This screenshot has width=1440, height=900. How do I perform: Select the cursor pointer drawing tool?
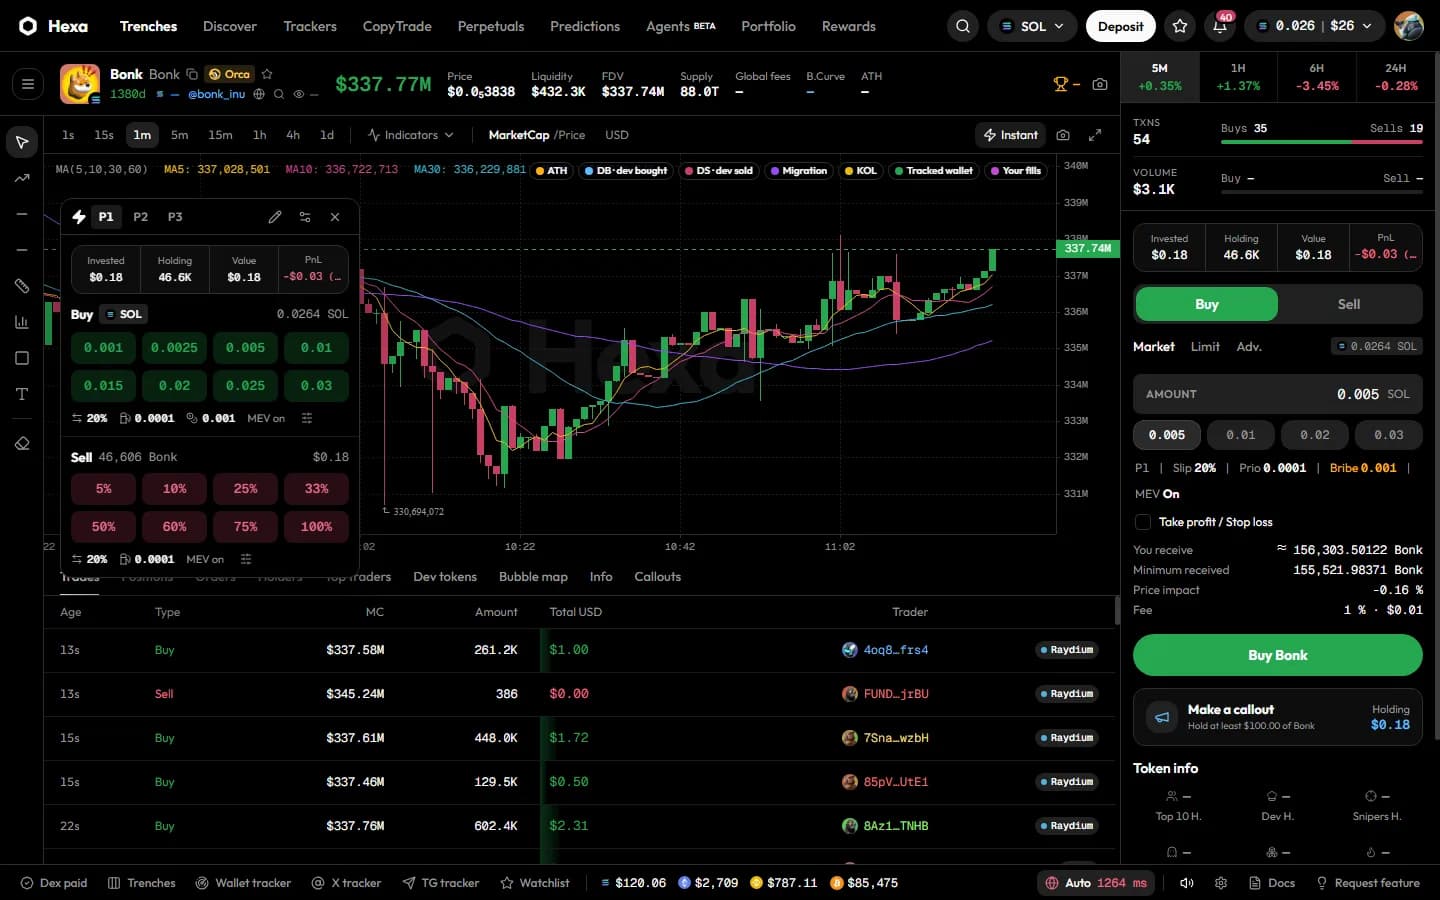[x=22, y=142]
